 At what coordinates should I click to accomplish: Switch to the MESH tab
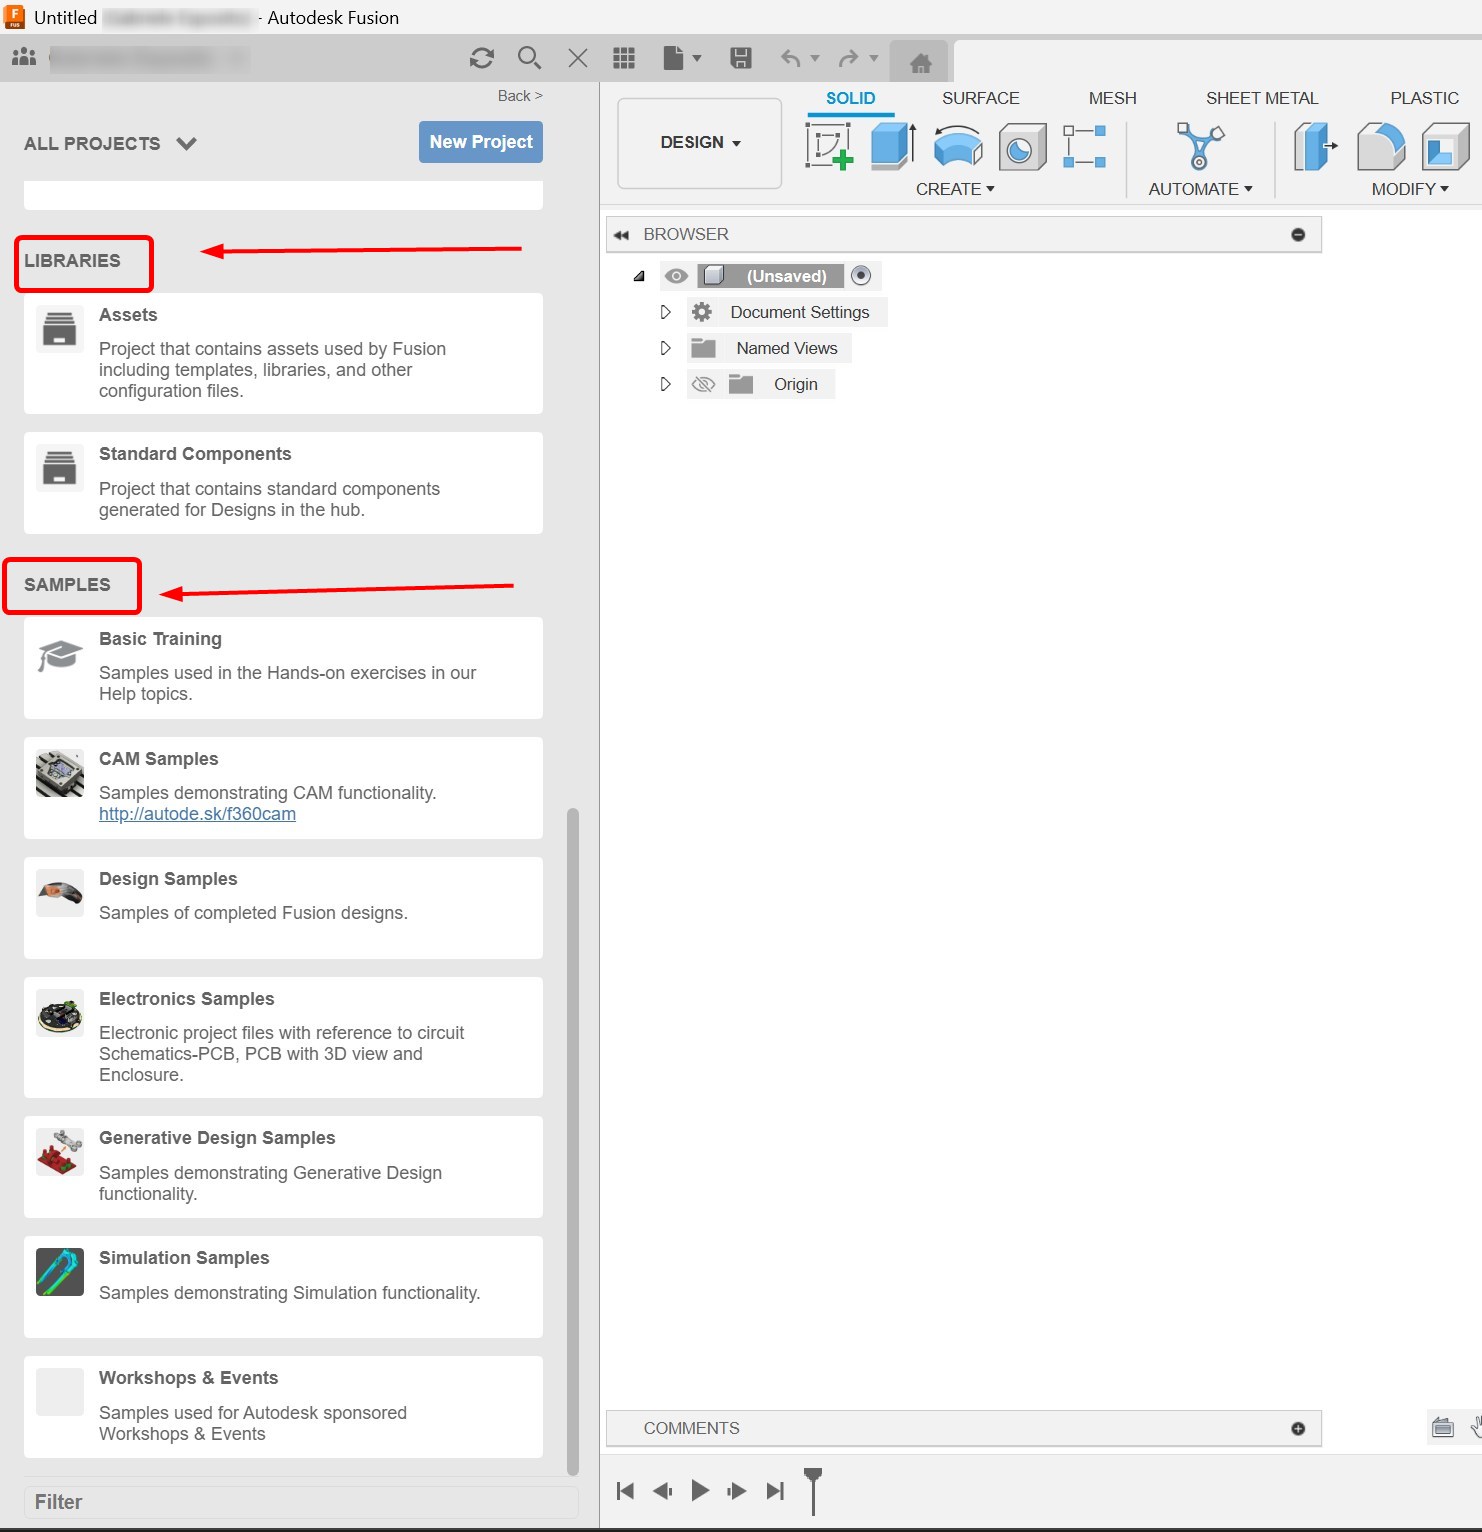(x=1112, y=98)
